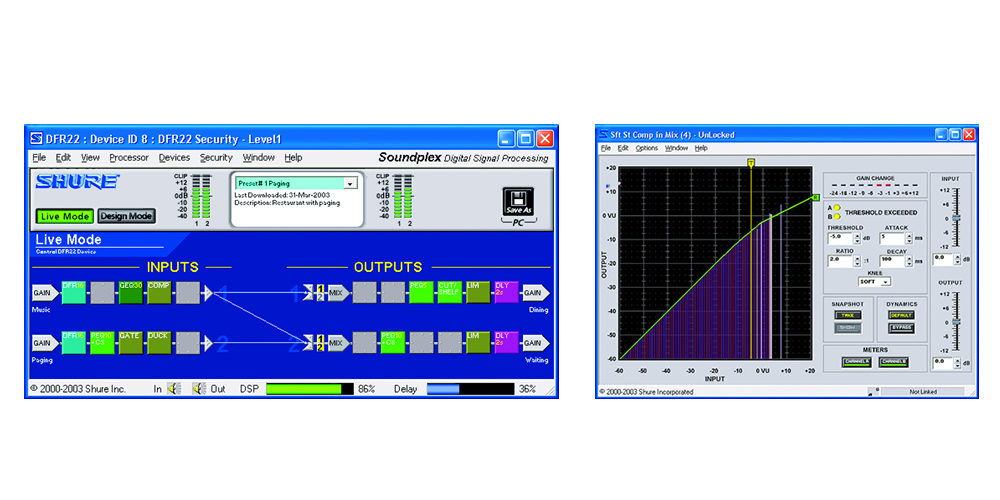
Task: Switch to Live Mode
Action: tap(64, 216)
